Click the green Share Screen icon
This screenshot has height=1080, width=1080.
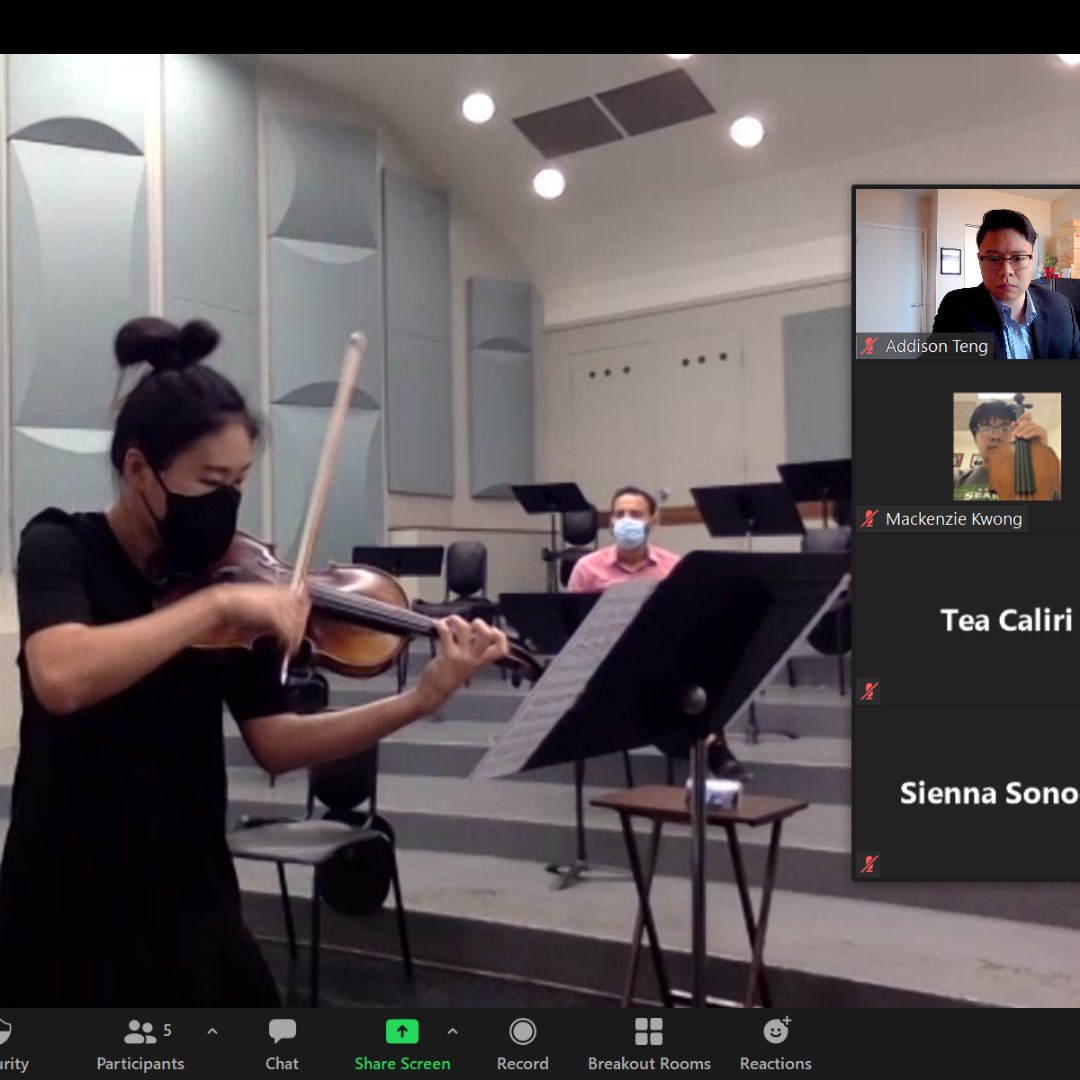402,1031
